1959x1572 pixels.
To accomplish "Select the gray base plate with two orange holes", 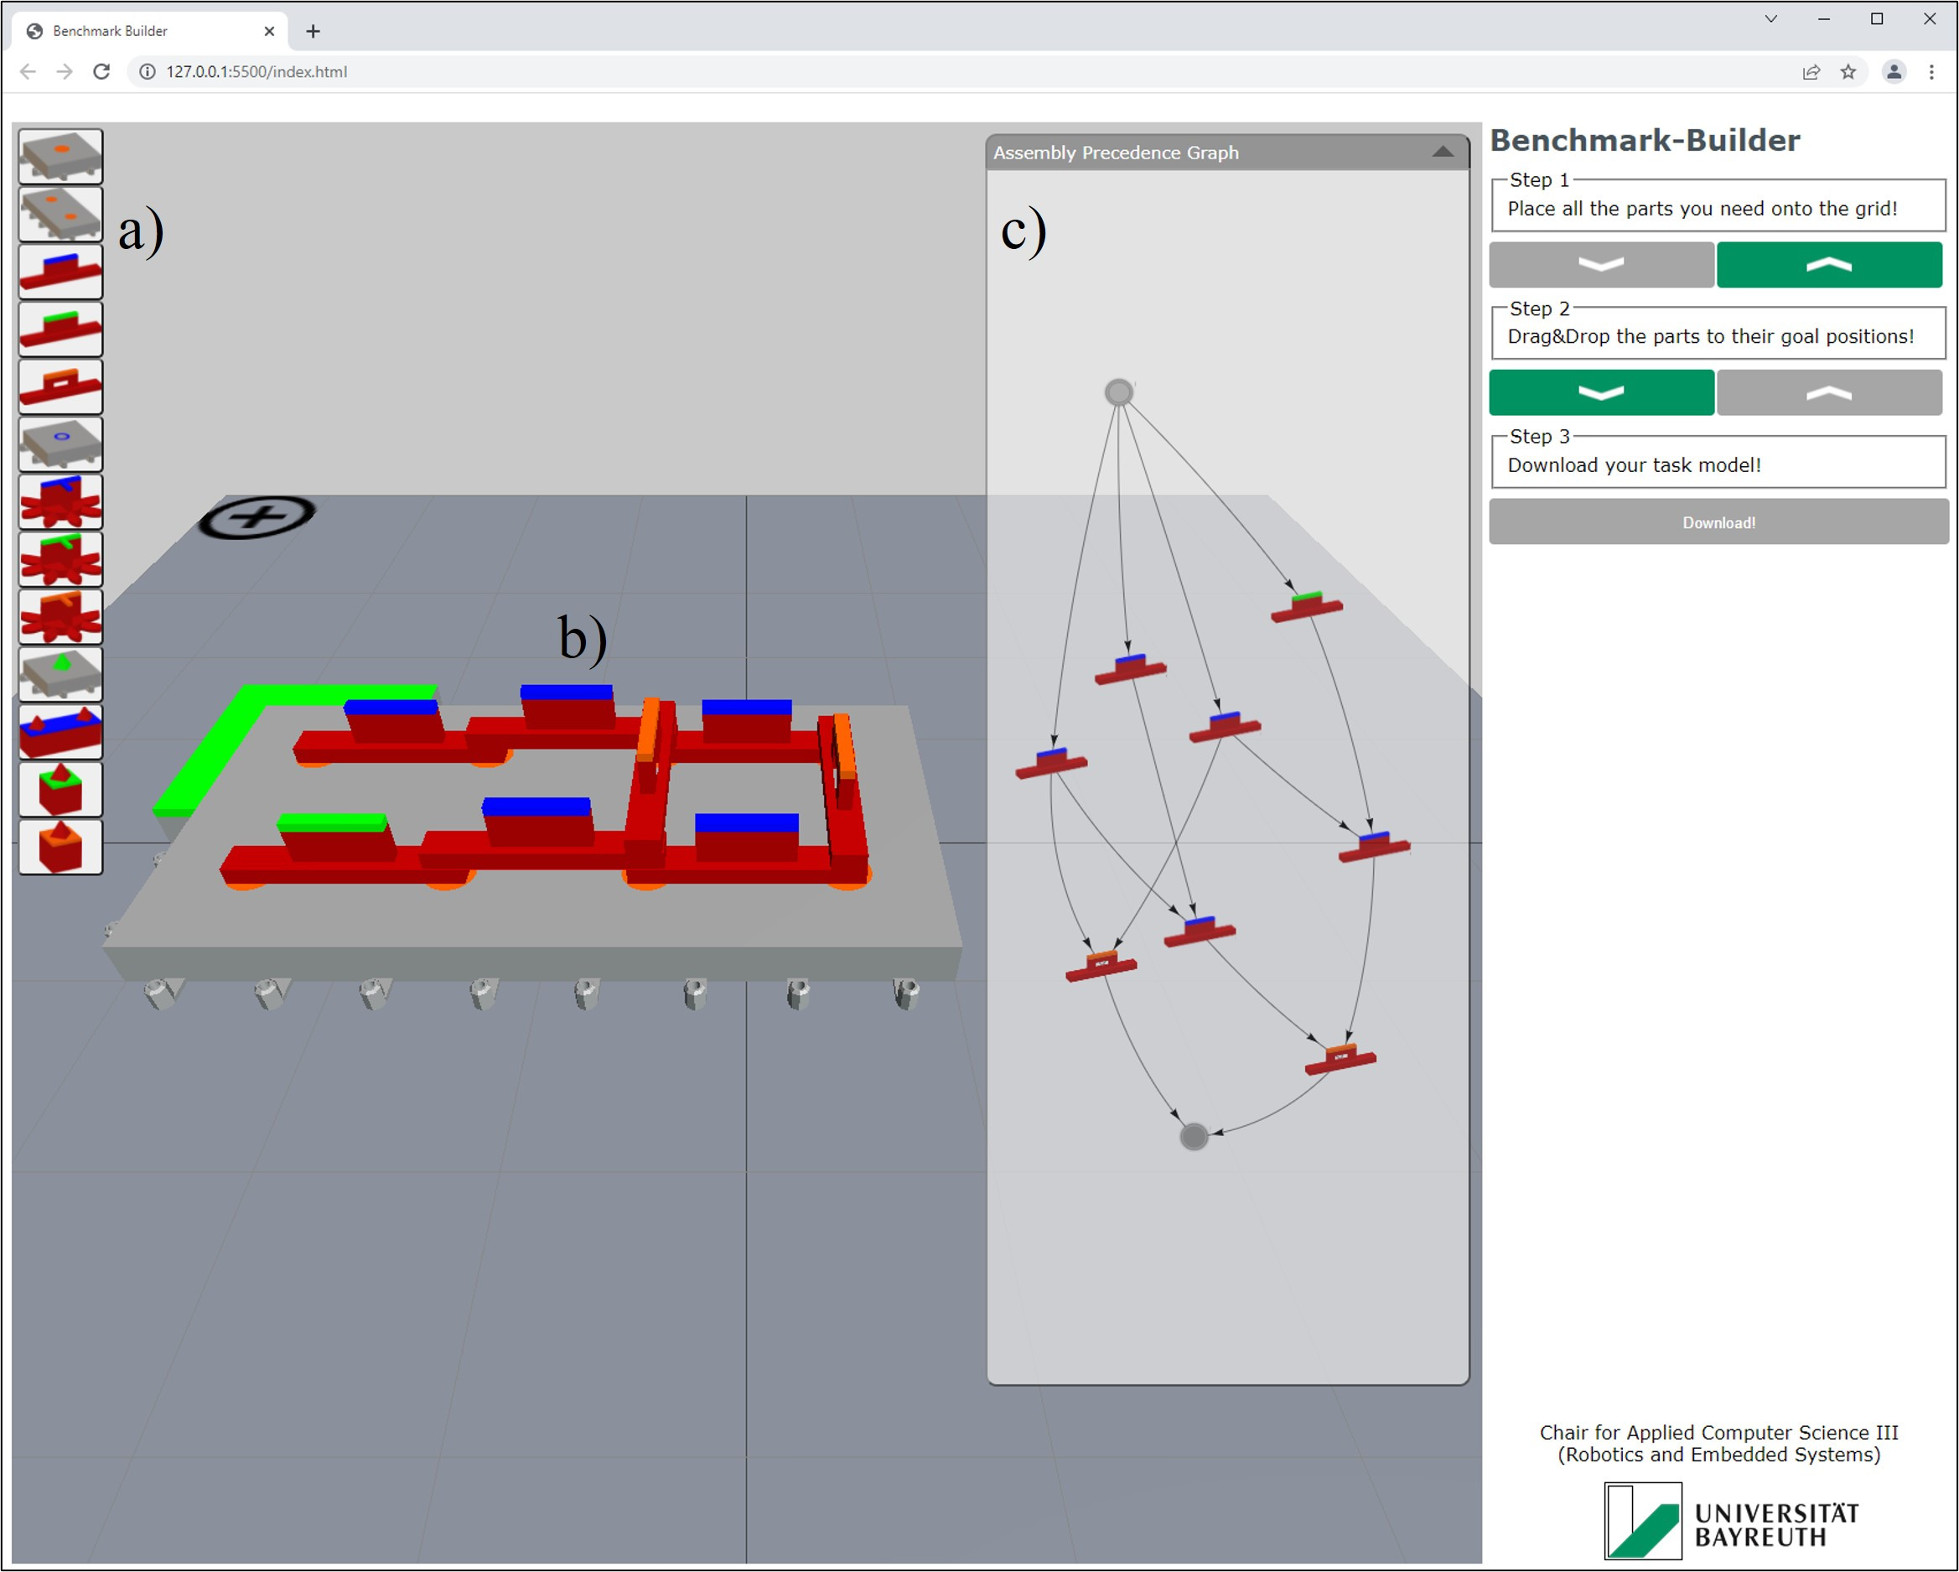I will pyautogui.click(x=60, y=213).
